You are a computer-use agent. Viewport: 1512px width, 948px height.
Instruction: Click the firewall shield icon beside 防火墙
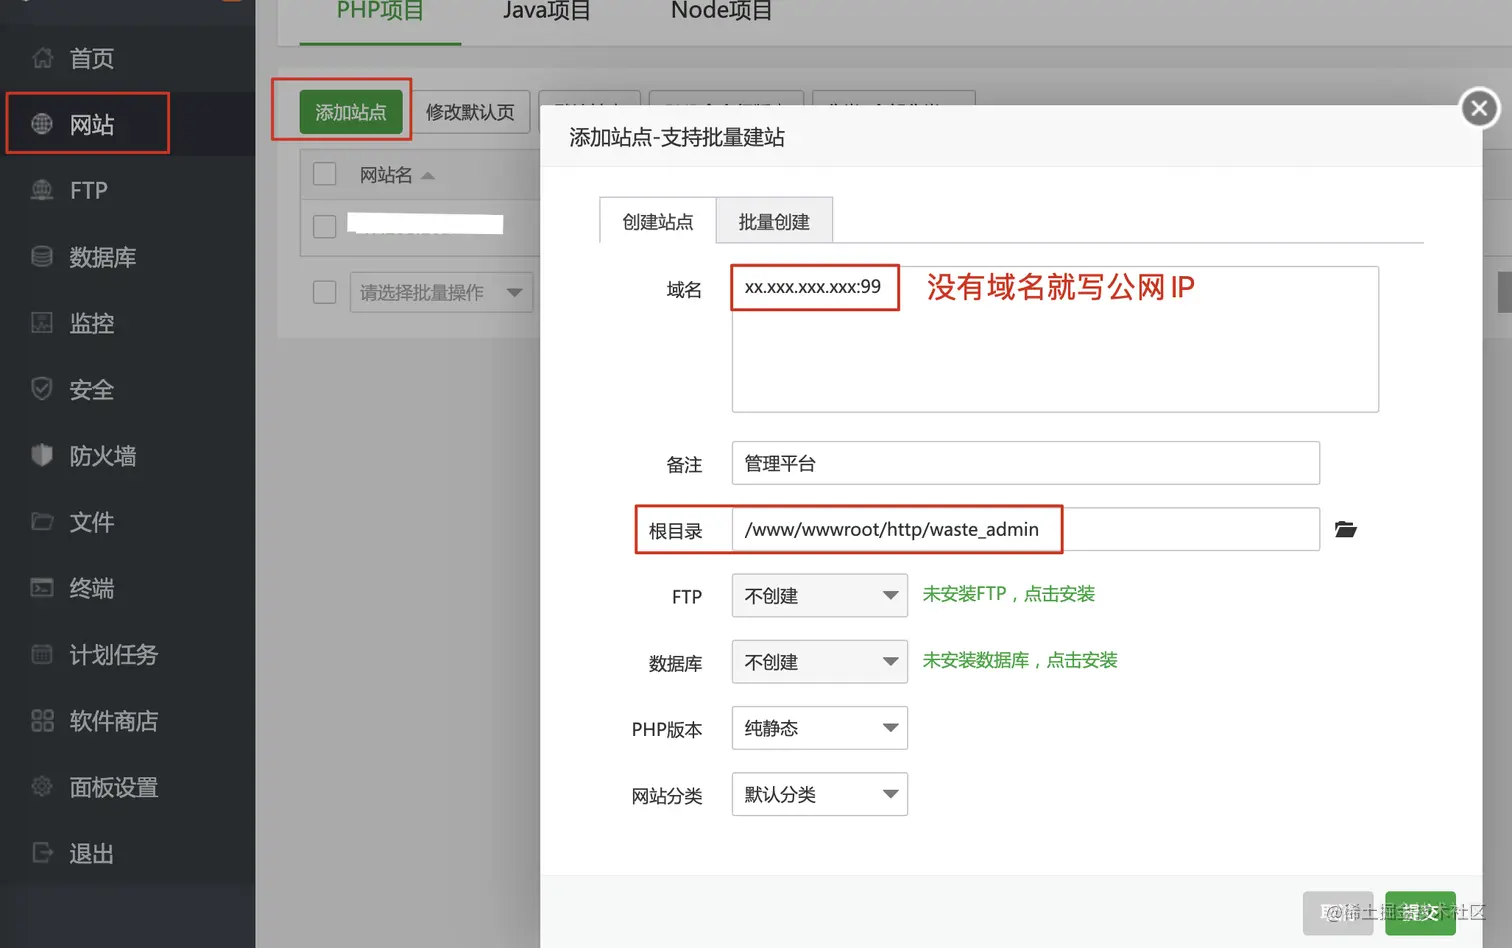tap(42, 455)
